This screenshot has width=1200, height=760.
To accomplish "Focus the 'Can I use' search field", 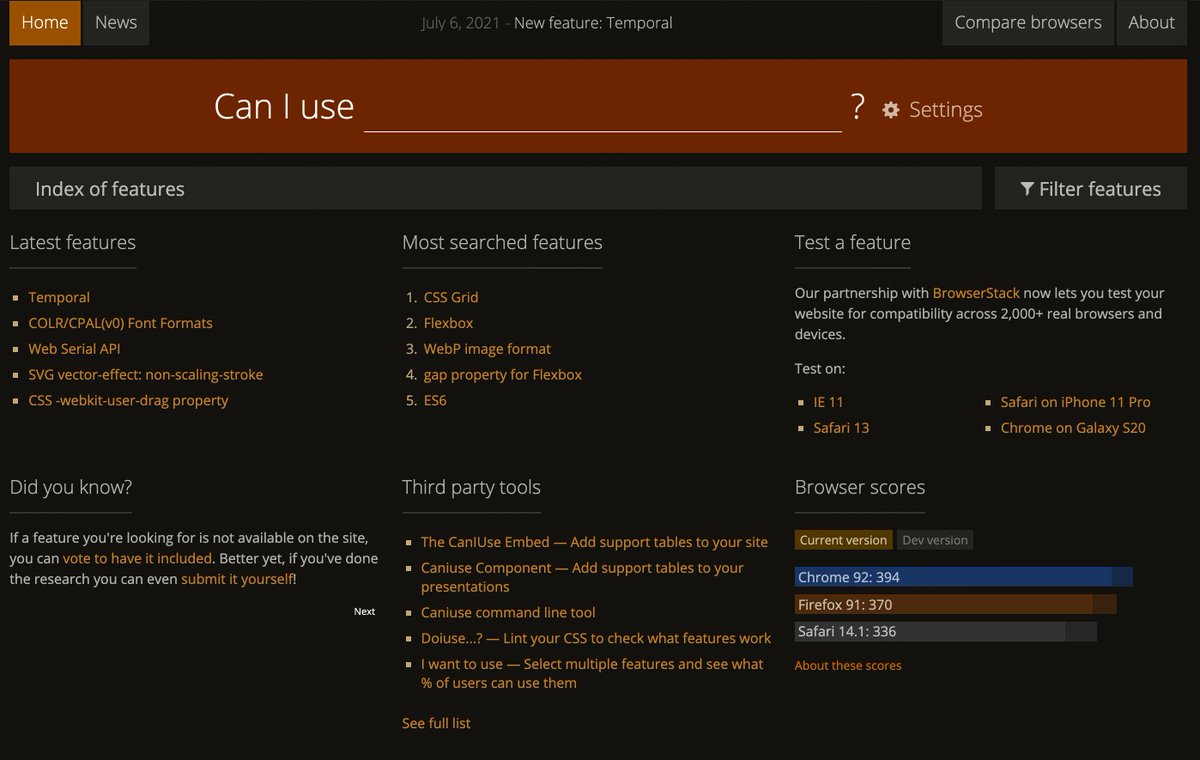I will pos(603,107).
